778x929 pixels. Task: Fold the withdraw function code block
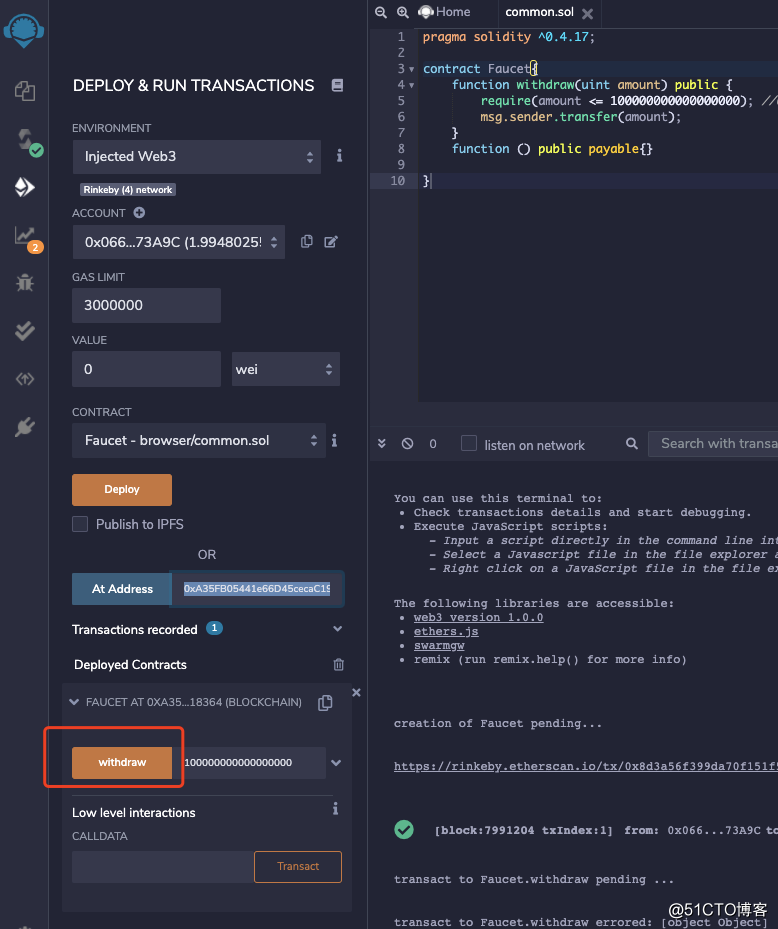point(412,85)
